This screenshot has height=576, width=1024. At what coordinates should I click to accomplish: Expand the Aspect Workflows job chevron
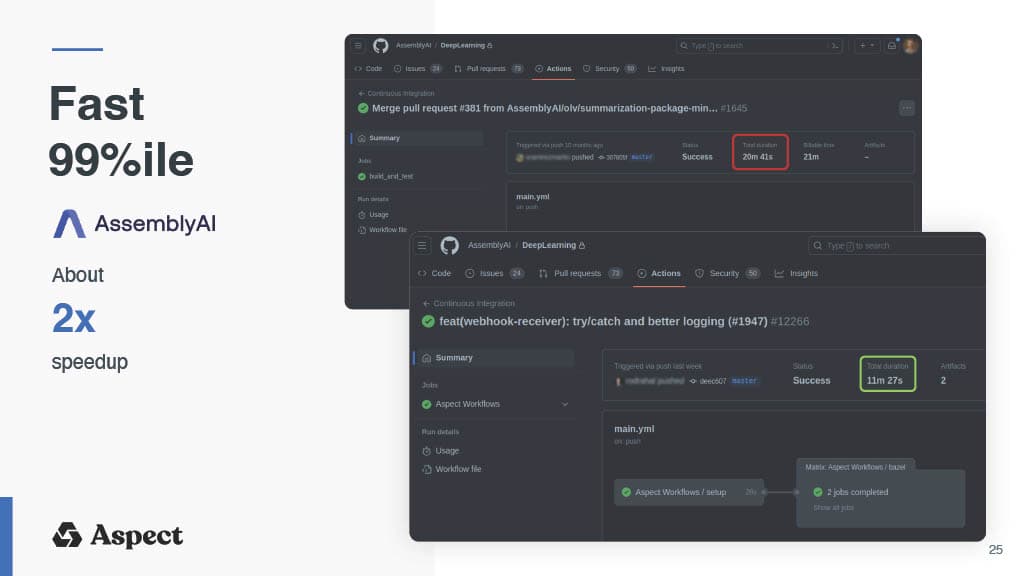click(x=565, y=404)
